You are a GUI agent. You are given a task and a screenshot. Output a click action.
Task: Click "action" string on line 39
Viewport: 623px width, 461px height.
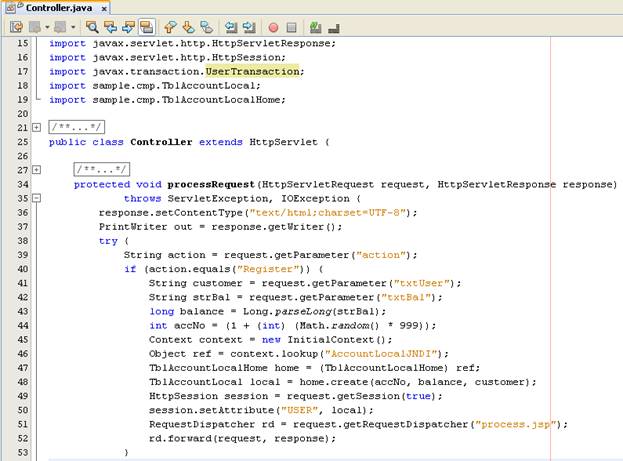[x=383, y=255]
